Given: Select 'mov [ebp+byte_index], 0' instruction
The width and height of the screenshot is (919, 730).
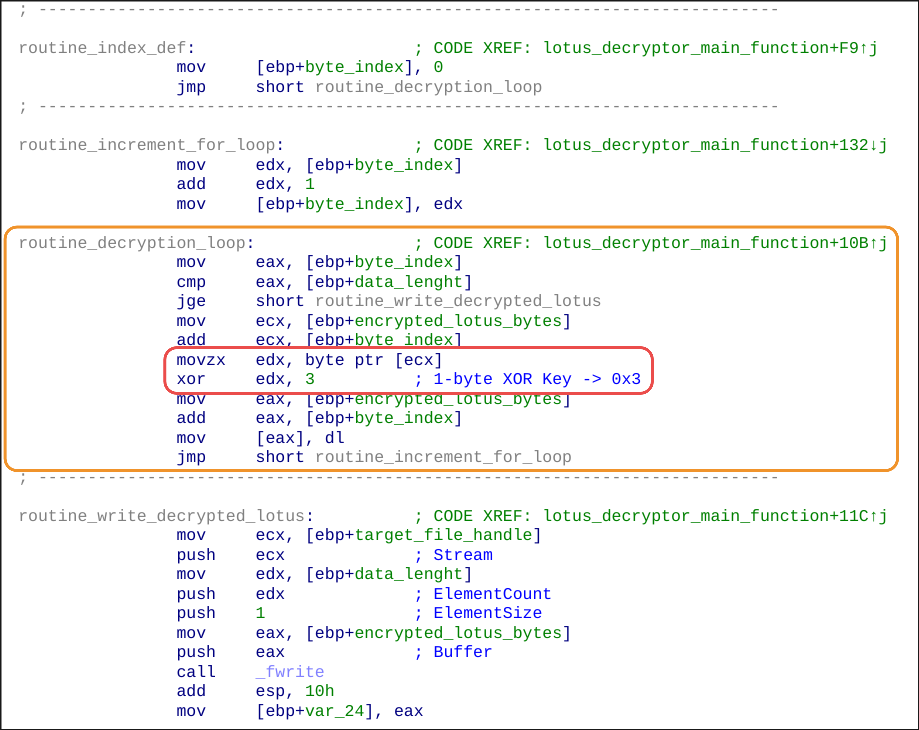Looking at the screenshot, I should click(x=309, y=67).
